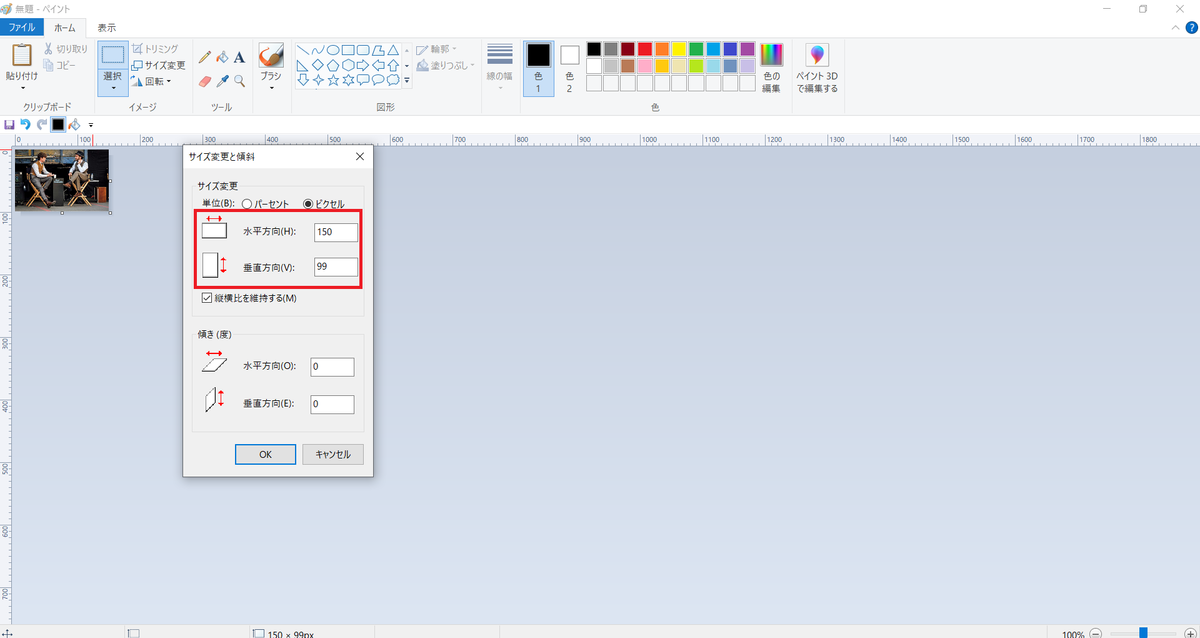The height and width of the screenshot is (638, 1200).
Task: Expand the shapes gallery More arrow
Action: 407,80
